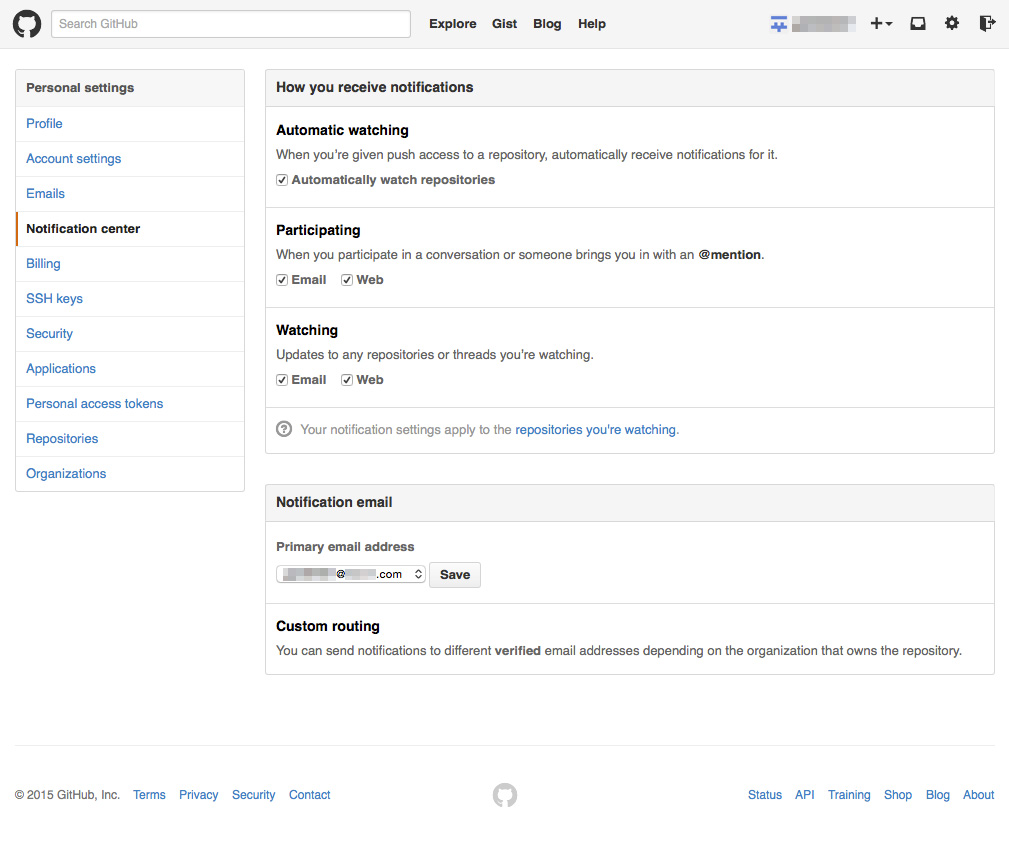Open the notifications inbox icon
Image resolution: width=1009 pixels, height=844 pixels.
pos(917,23)
